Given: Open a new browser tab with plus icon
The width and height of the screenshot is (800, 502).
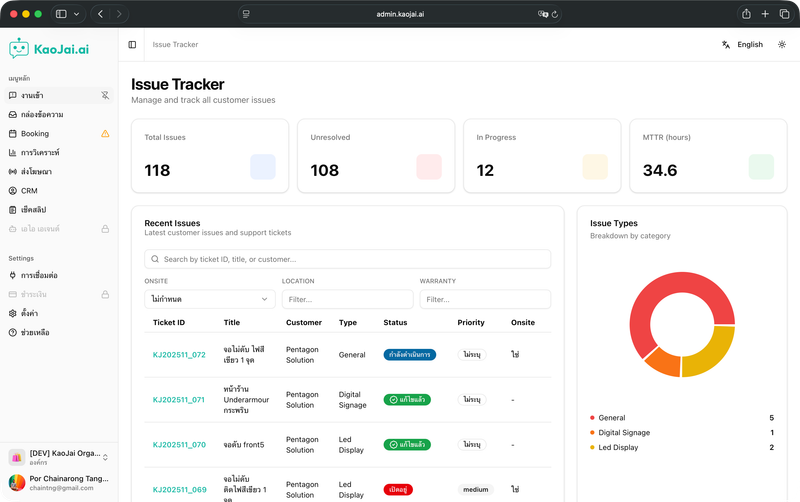Looking at the screenshot, I should coord(765,14).
